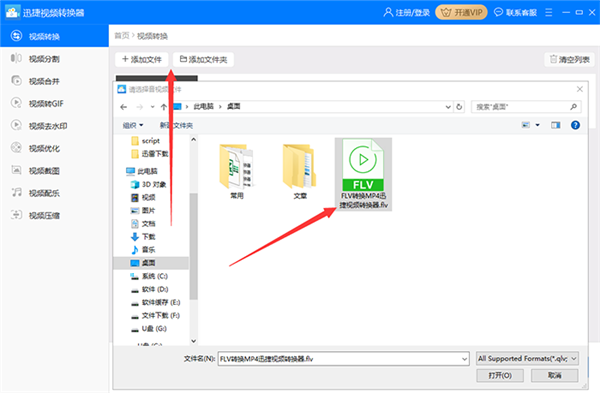Click 添加文件 button
This screenshot has width=600, height=393.
(x=142, y=59)
